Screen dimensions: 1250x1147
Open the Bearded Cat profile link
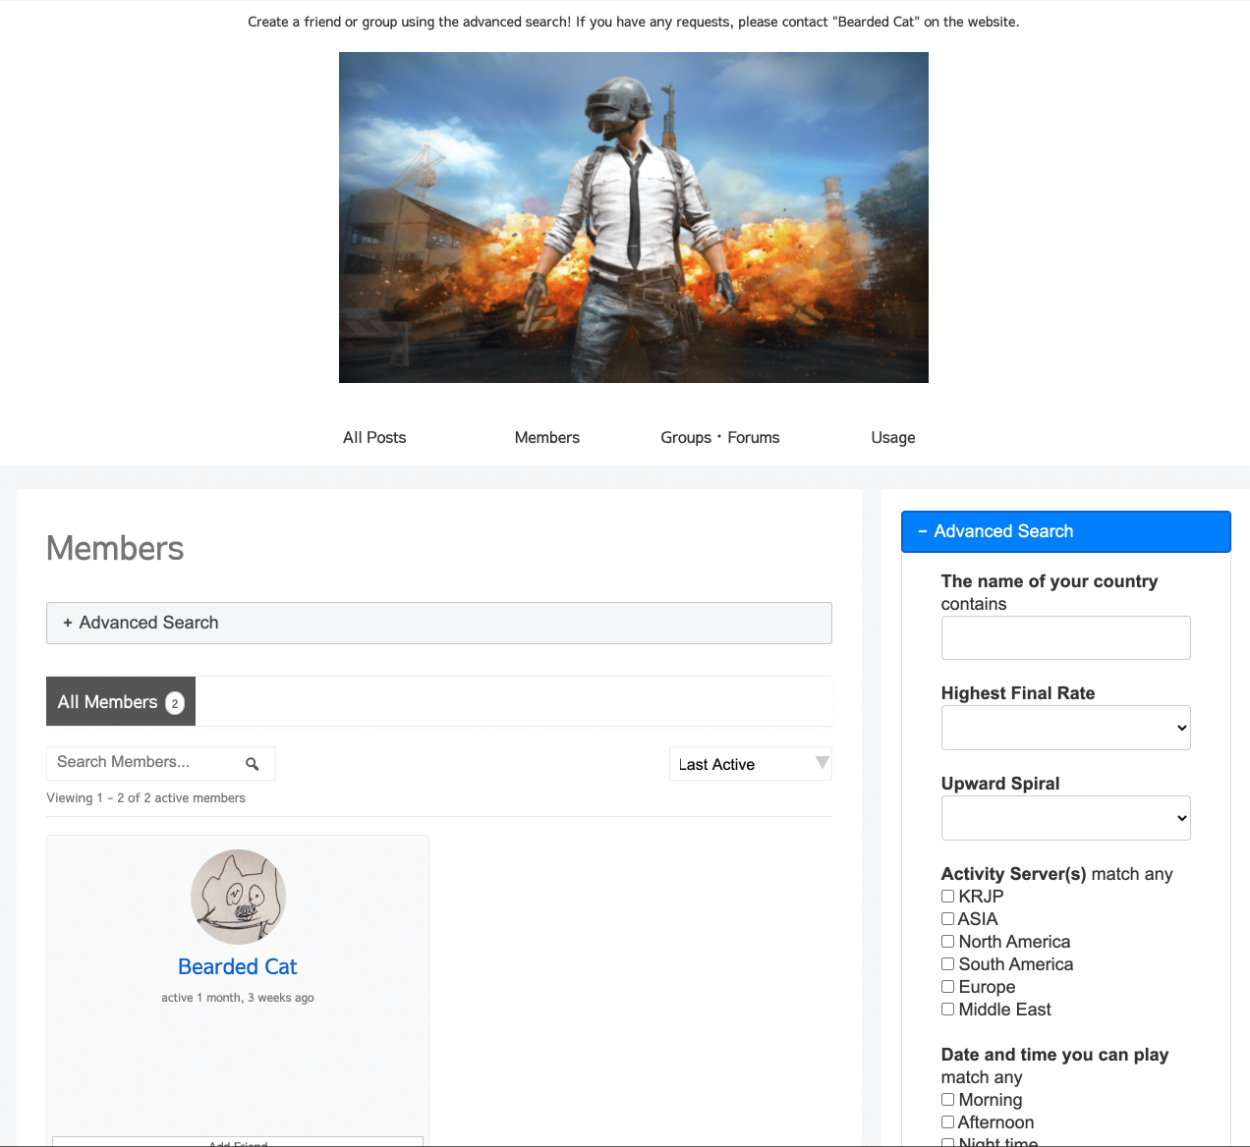237,967
